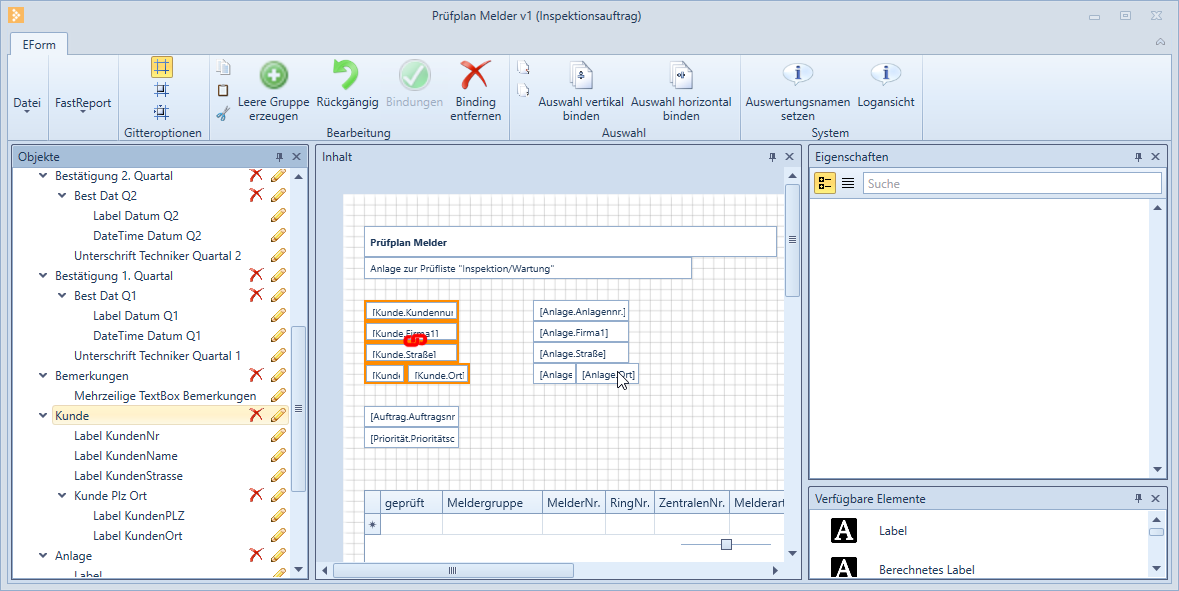
Task: Click Auswahl vertikal binden icon
Action: [580, 76]
